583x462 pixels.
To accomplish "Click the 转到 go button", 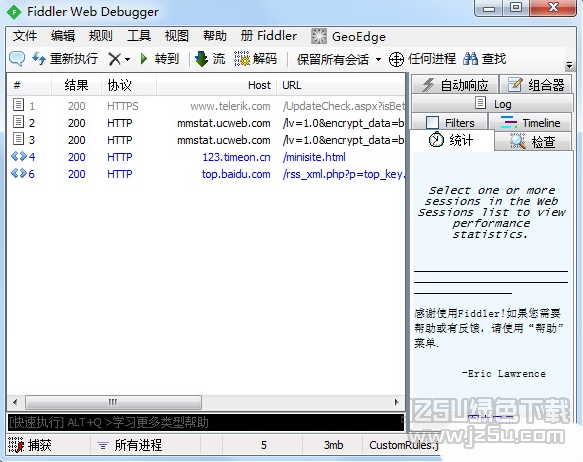I will tap(160, 59).
